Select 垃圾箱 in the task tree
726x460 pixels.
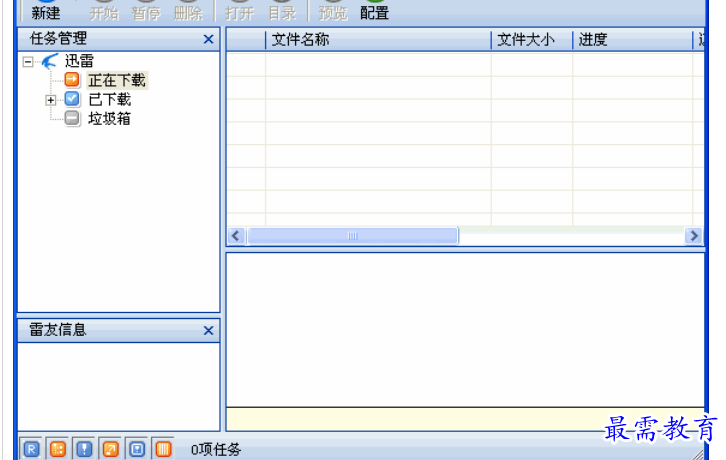pos(110,119)
